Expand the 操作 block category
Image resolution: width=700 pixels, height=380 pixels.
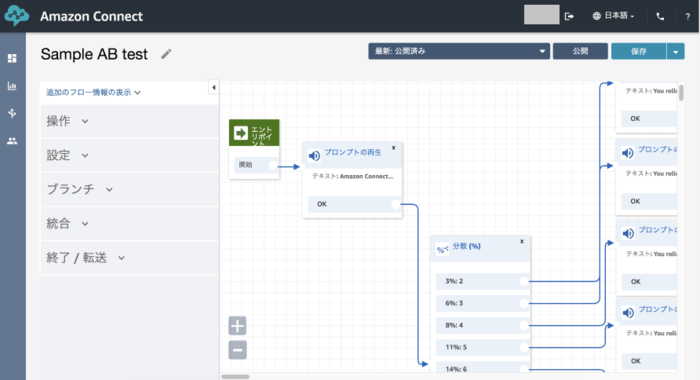point(129,121)
